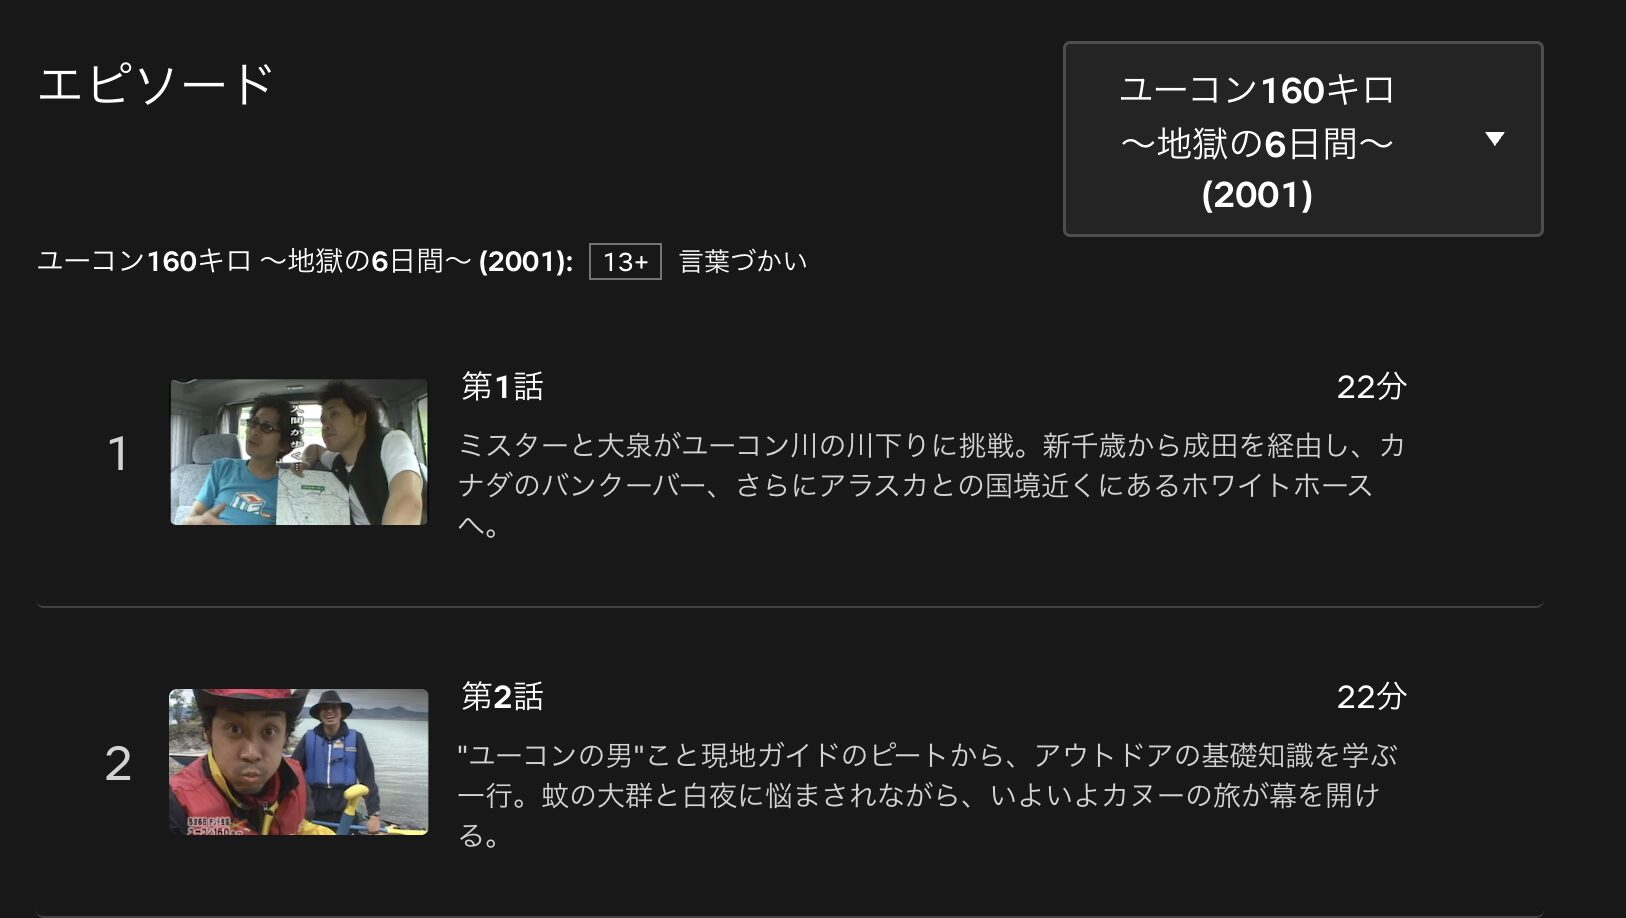The image size is (1626, 918).
Task: Play episode 1 thumbnail with men in car
Action: (x=299, y=452)
